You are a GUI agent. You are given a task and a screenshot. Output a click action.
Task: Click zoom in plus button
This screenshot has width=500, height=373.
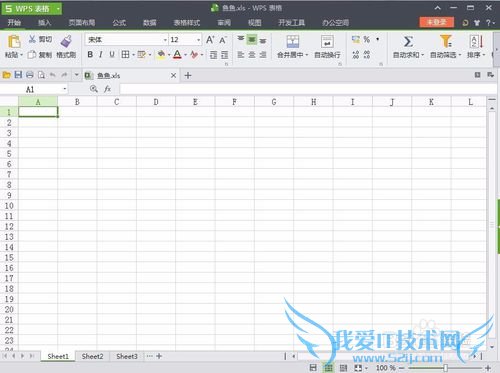488,368
